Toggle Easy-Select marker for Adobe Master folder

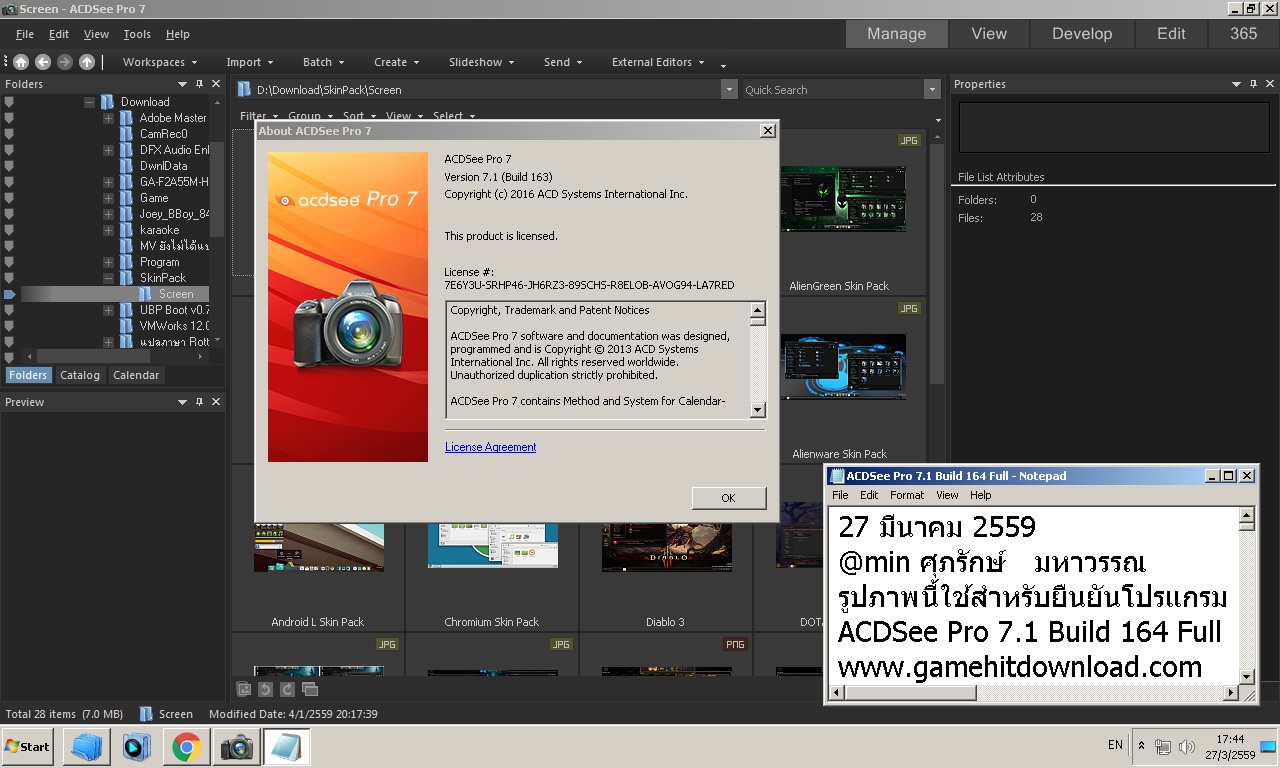[x=9, y=118]
